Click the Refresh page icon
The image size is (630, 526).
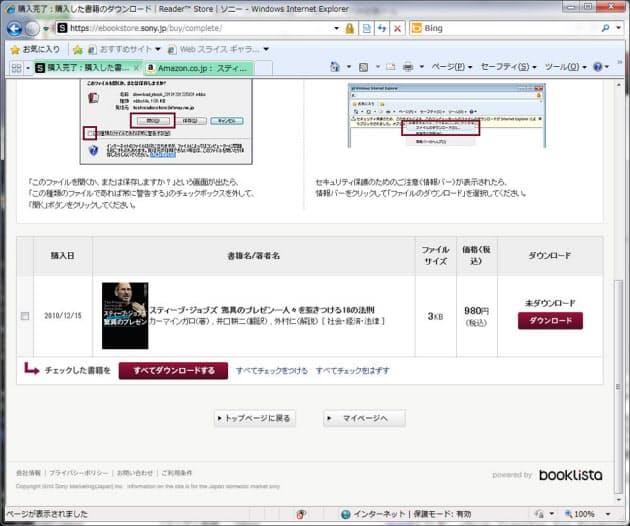point(381,29)
